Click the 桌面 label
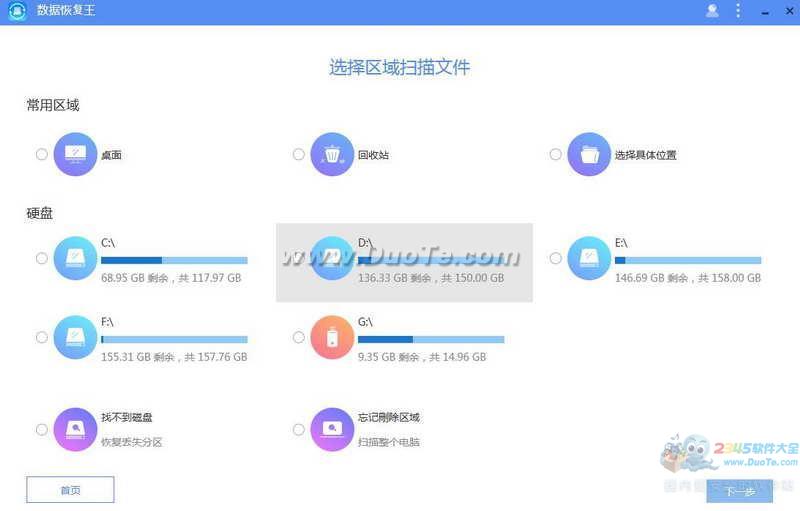Screen dimensions: 800x511 111,155
